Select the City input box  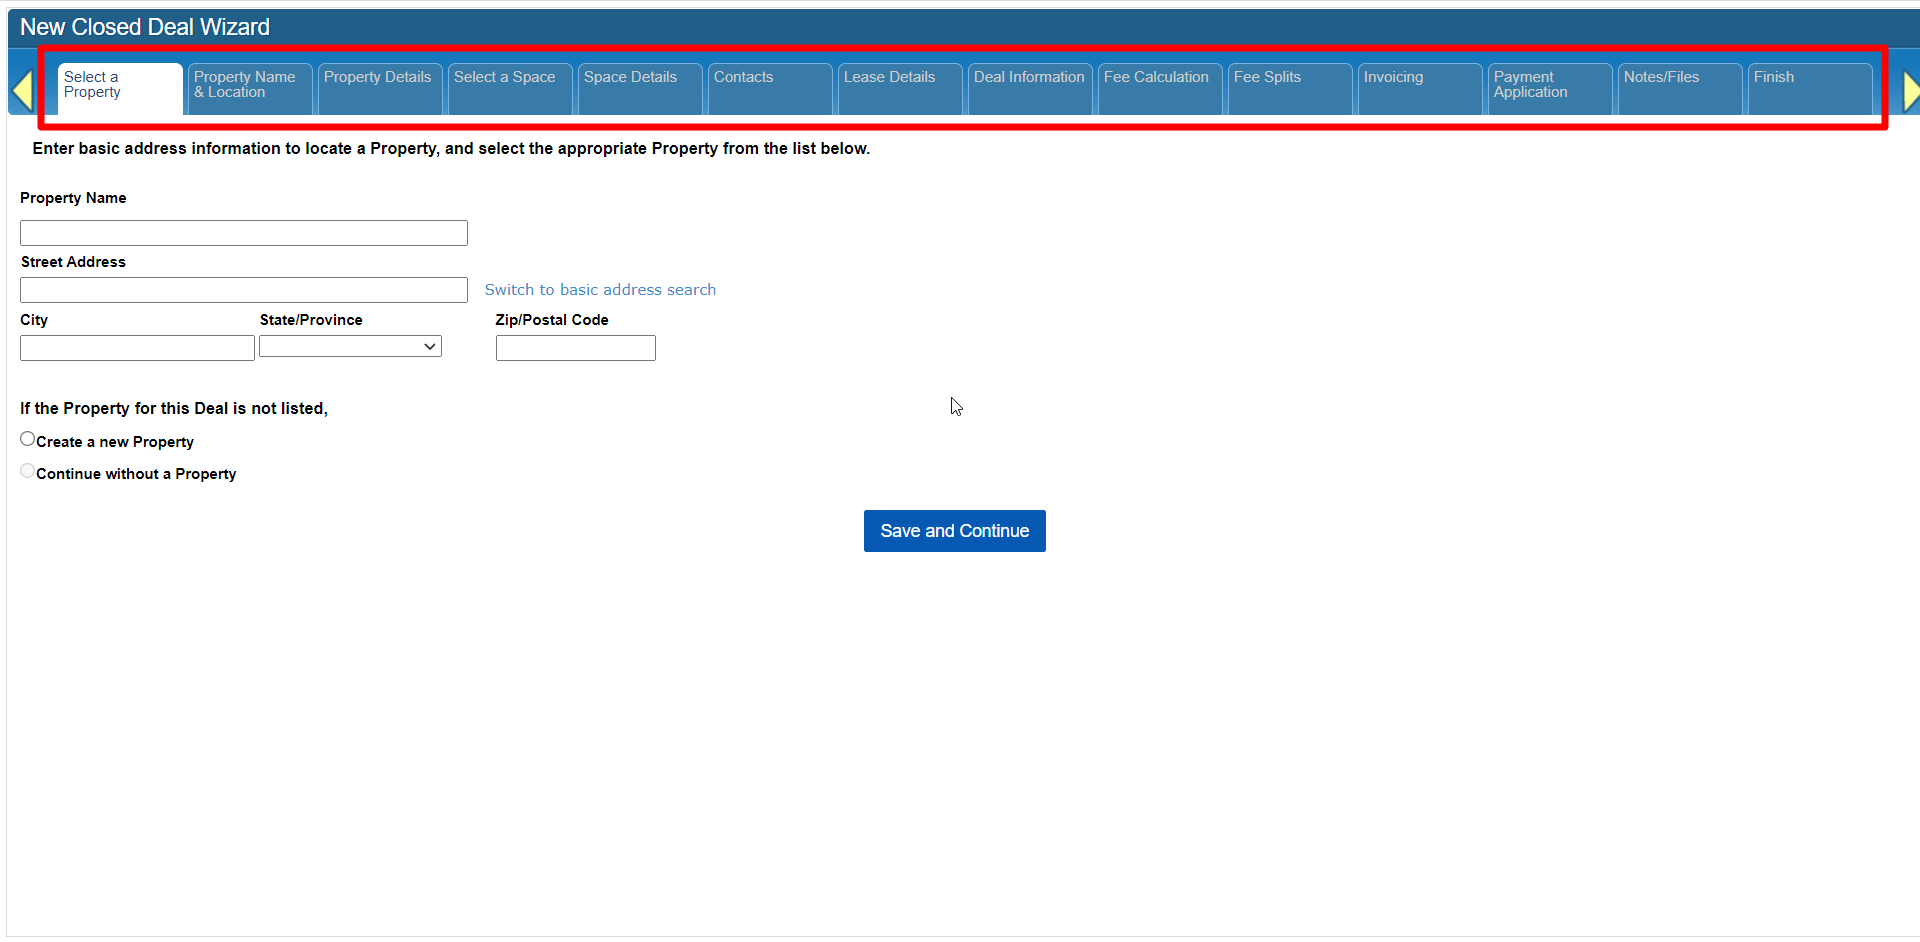(137, 348)
